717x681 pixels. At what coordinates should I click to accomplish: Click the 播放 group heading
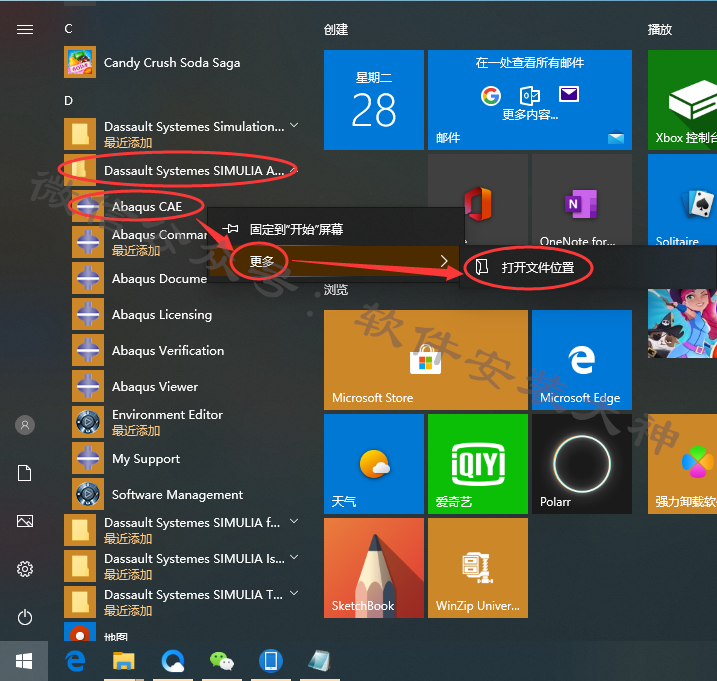(660, 30)
